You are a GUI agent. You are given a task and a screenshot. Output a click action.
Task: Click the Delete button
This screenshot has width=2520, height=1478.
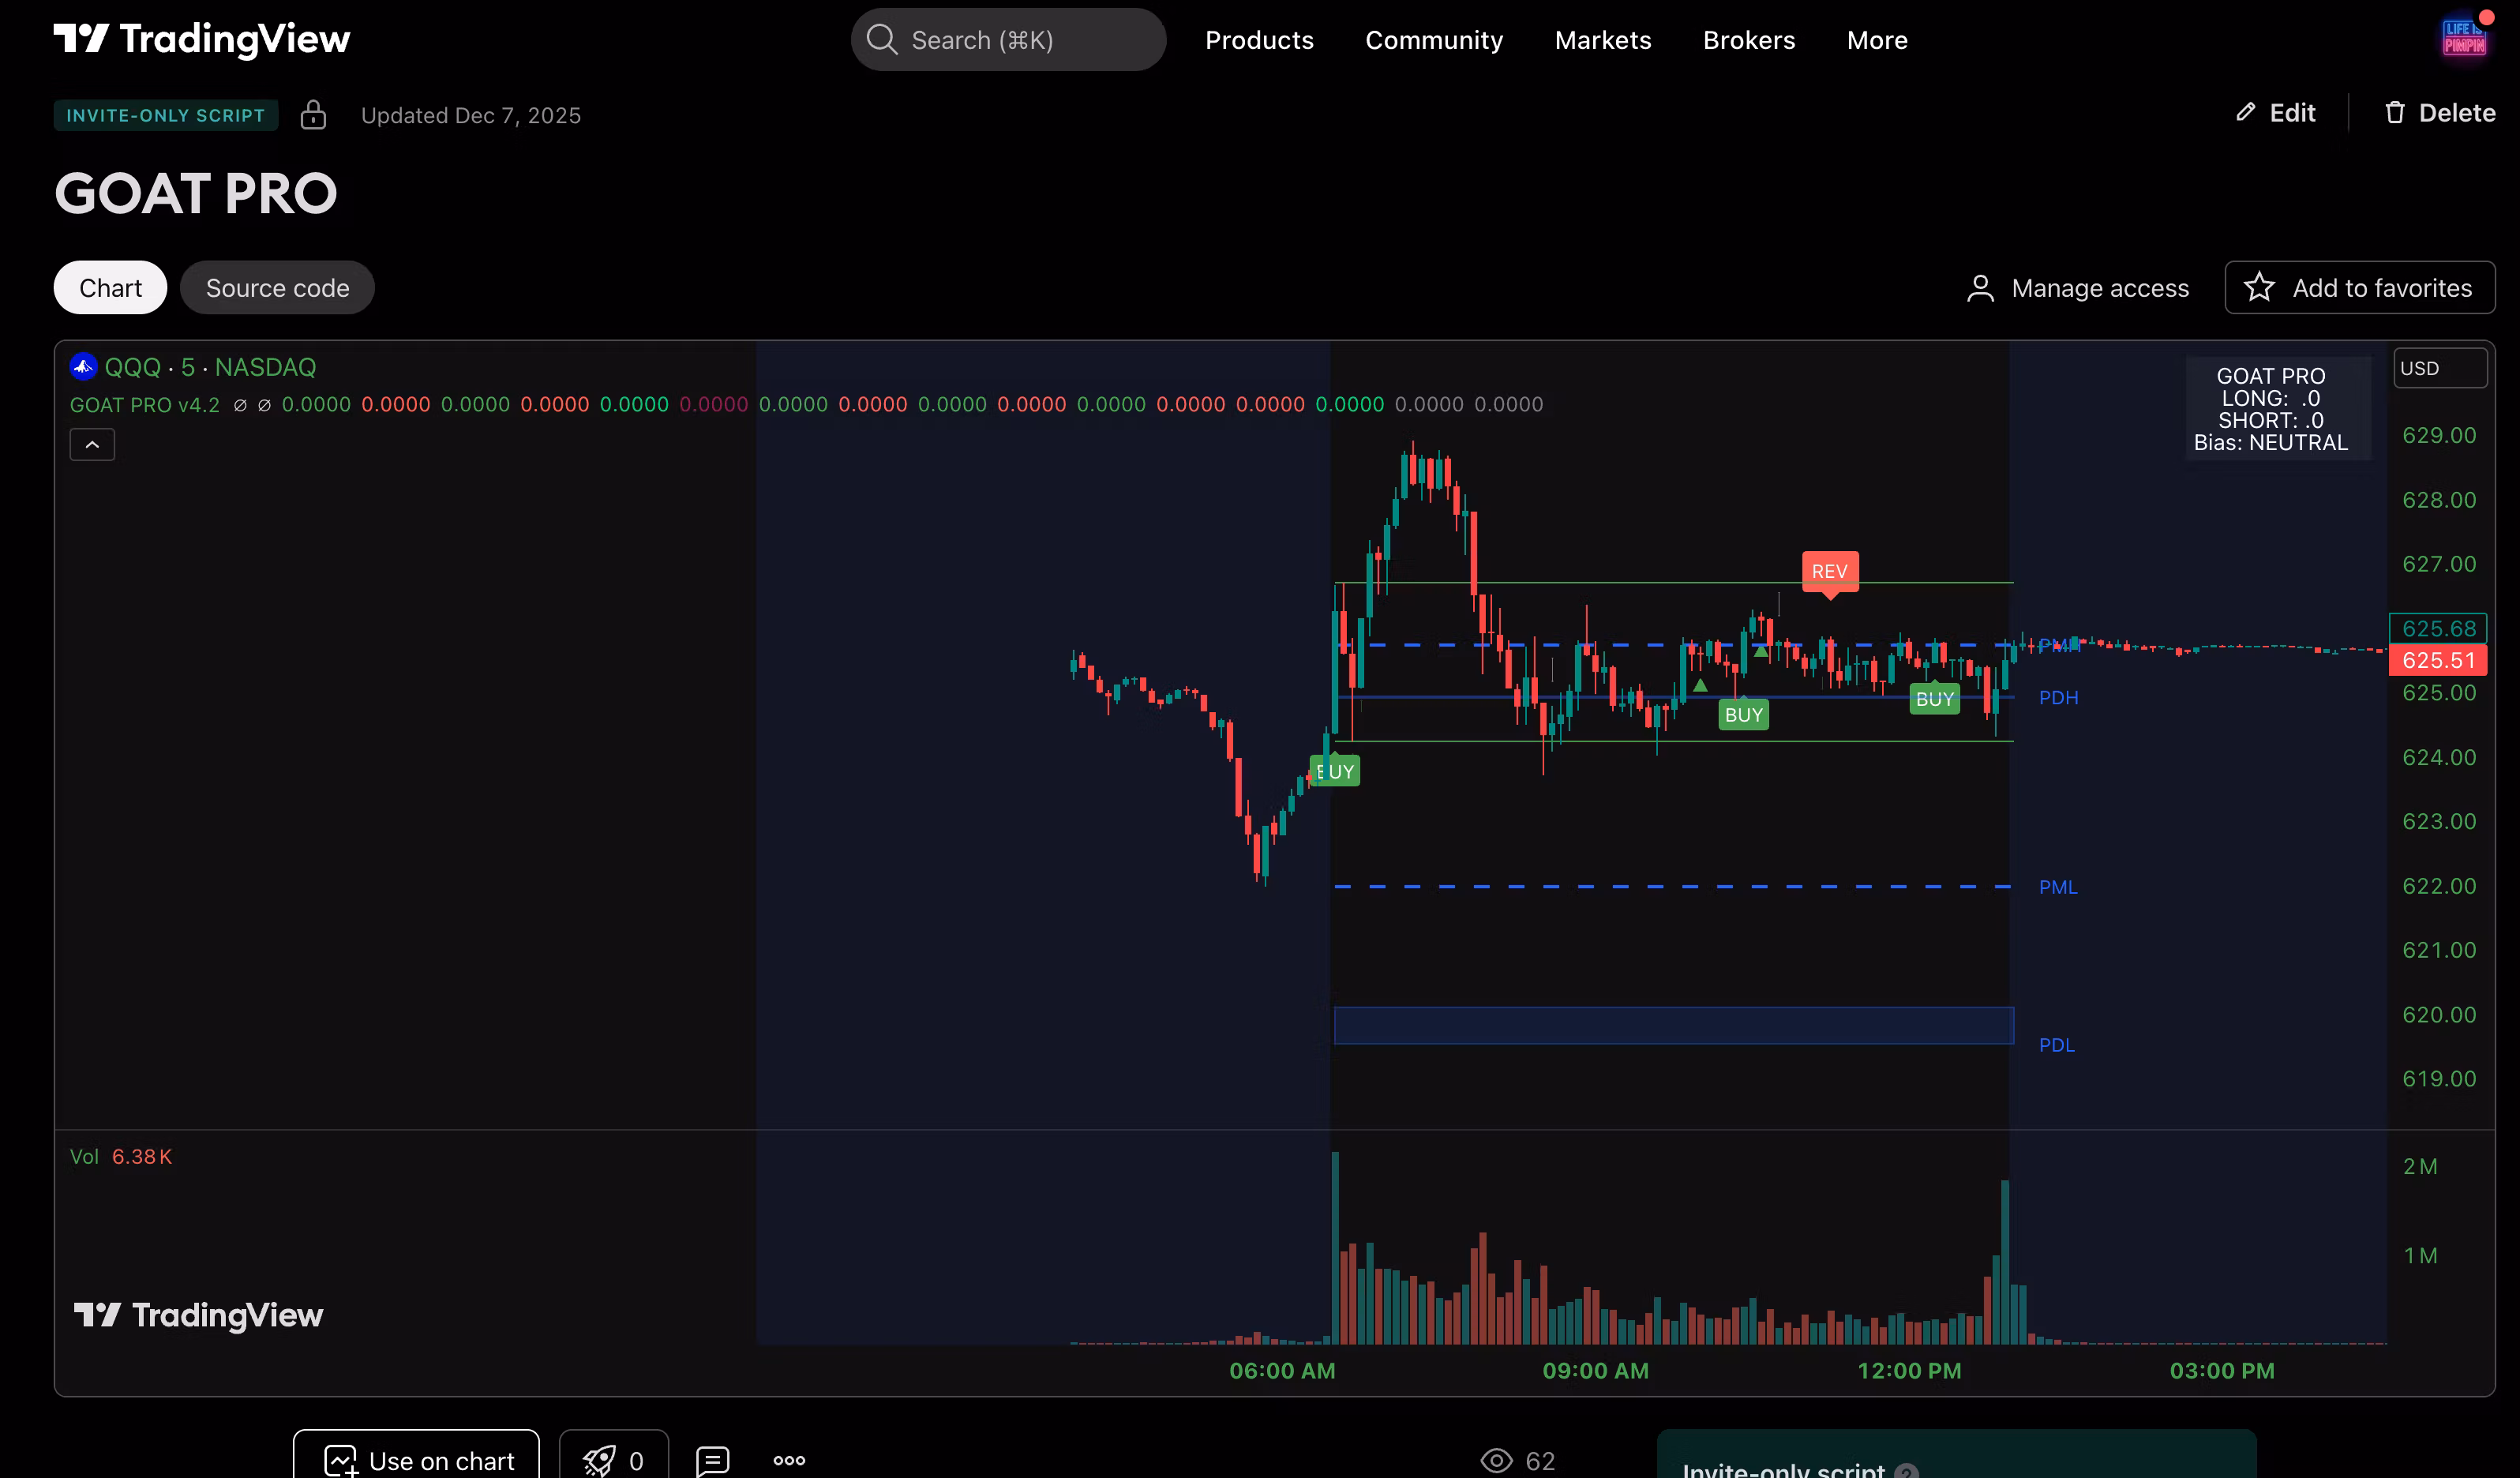[2439, 113]
